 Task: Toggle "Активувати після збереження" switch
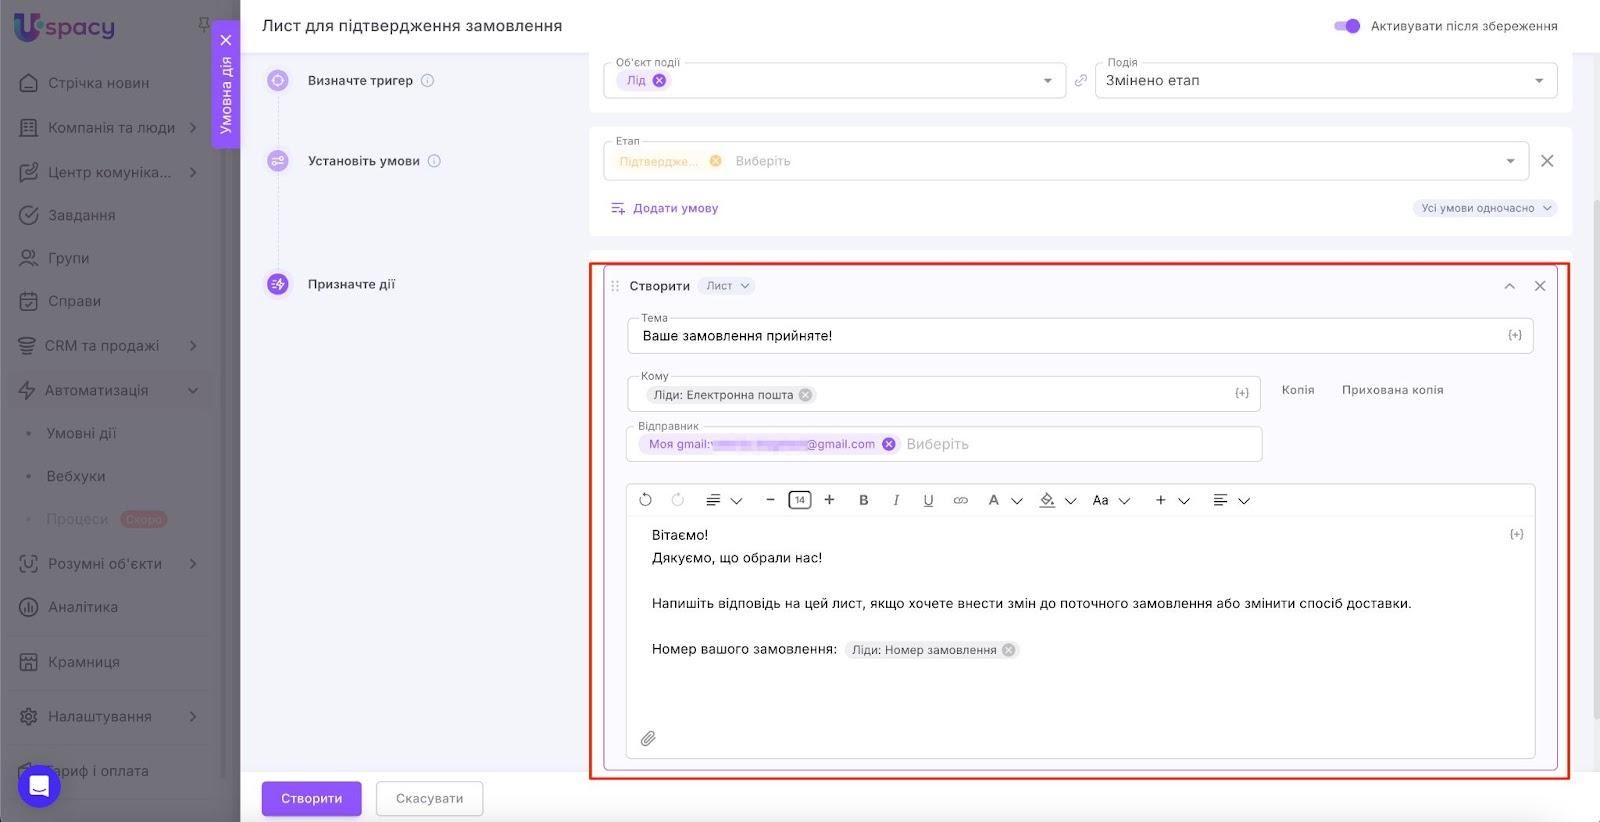pos(1347,26)
